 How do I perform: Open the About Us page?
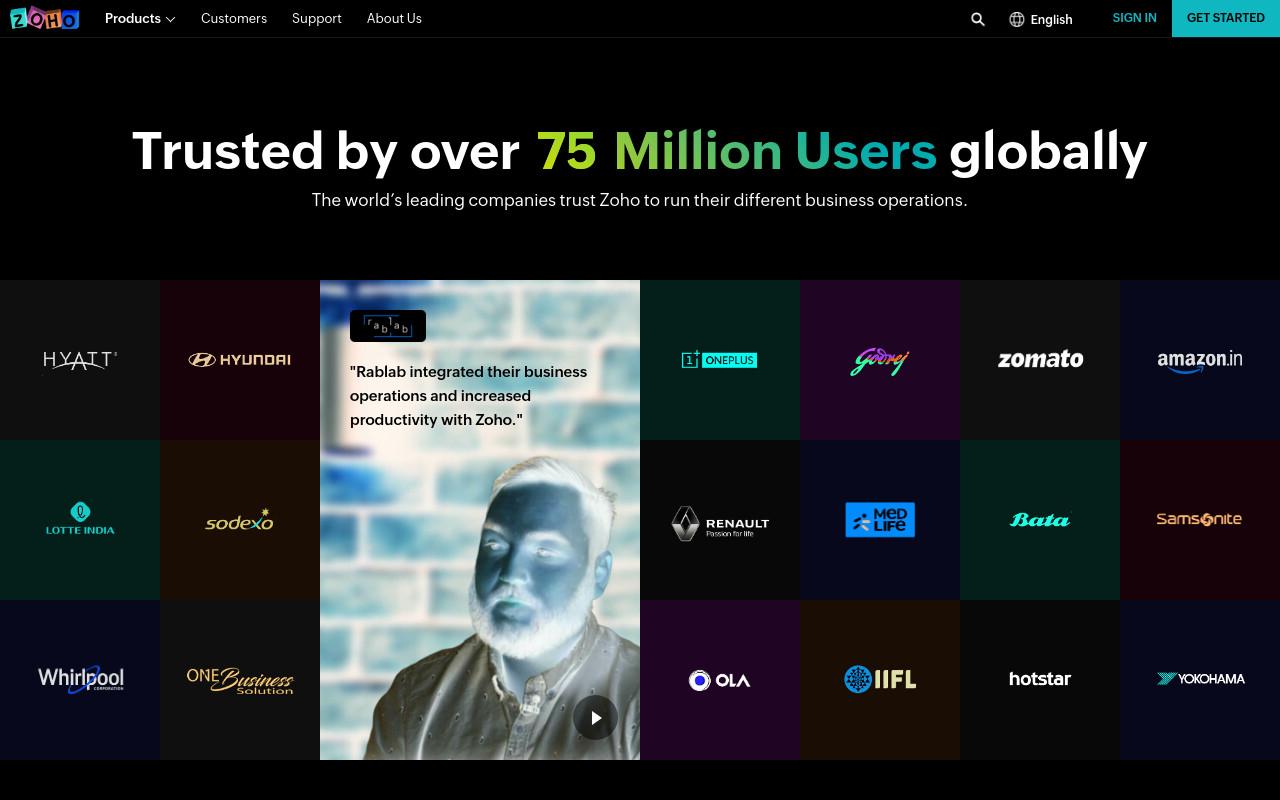[394, 18]
